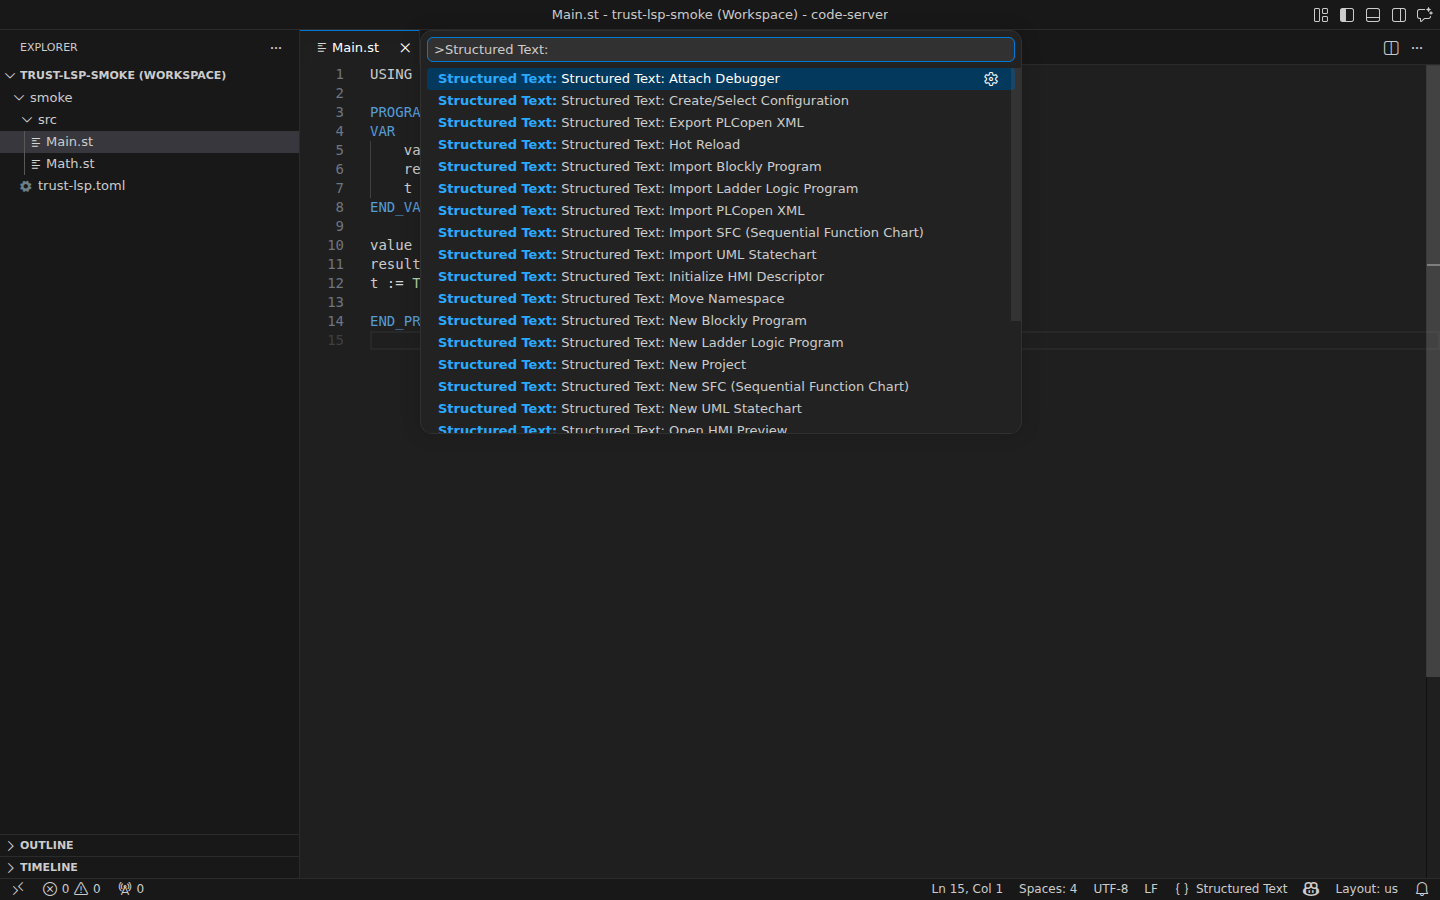
Task: Toggle the primary sidebar visibility icon
Action: click(x=1347, y=15)
